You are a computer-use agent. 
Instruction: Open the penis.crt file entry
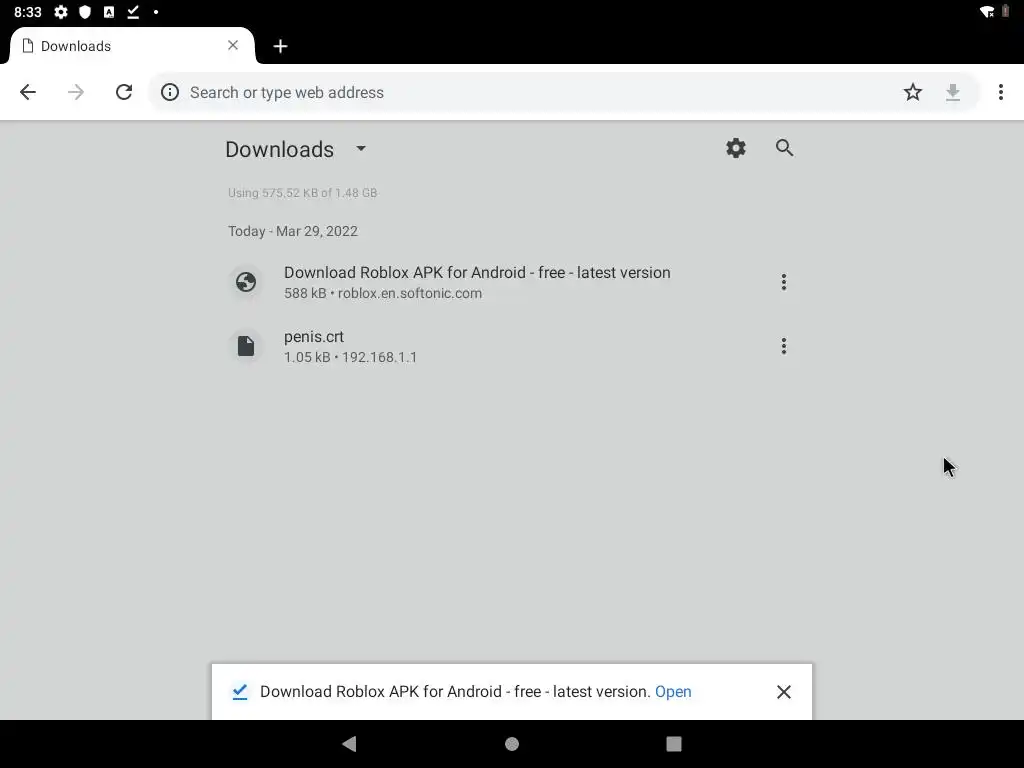(x=512, y=346)
